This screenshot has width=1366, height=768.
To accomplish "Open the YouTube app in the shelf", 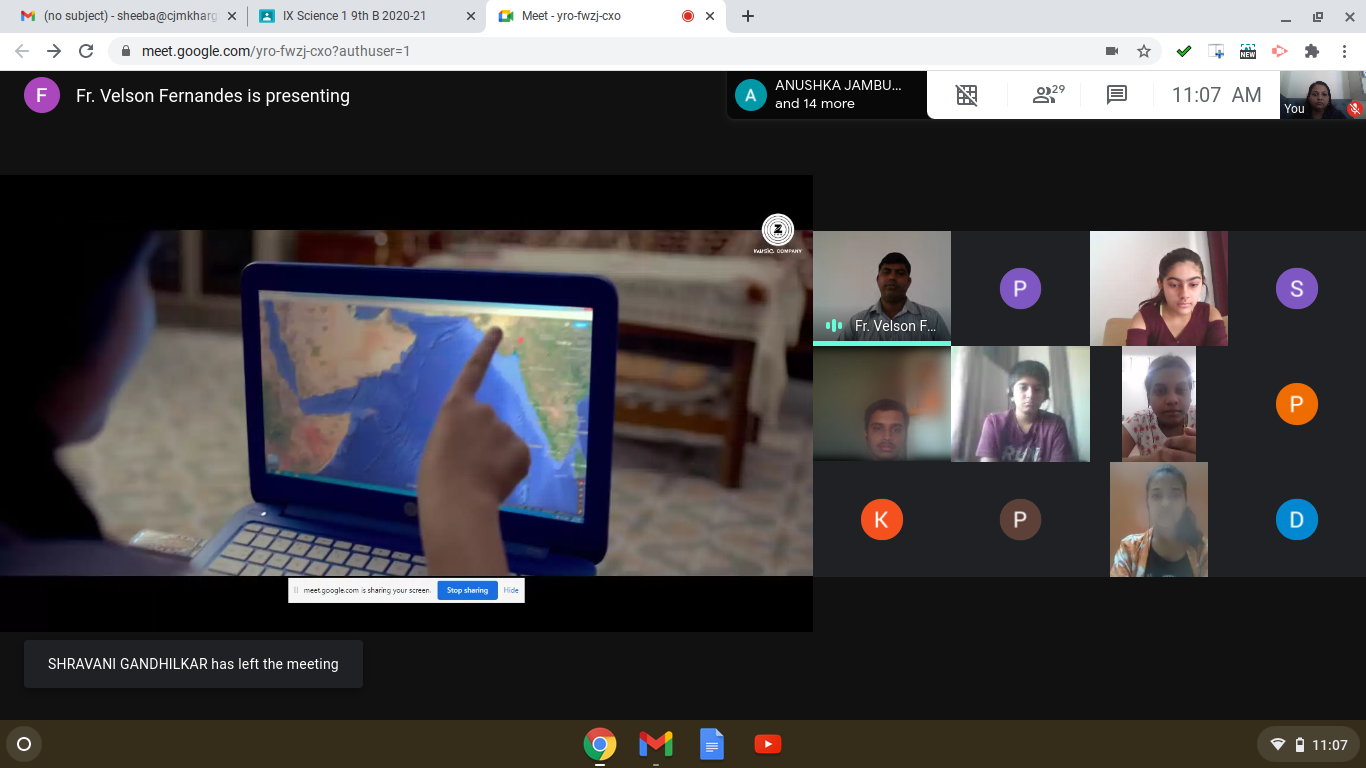I will pyautogui.click(x=768, y=744).
